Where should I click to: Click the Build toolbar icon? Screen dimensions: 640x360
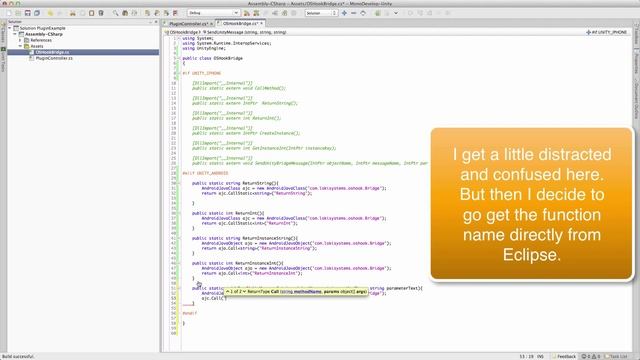click(x=247, y=13)
